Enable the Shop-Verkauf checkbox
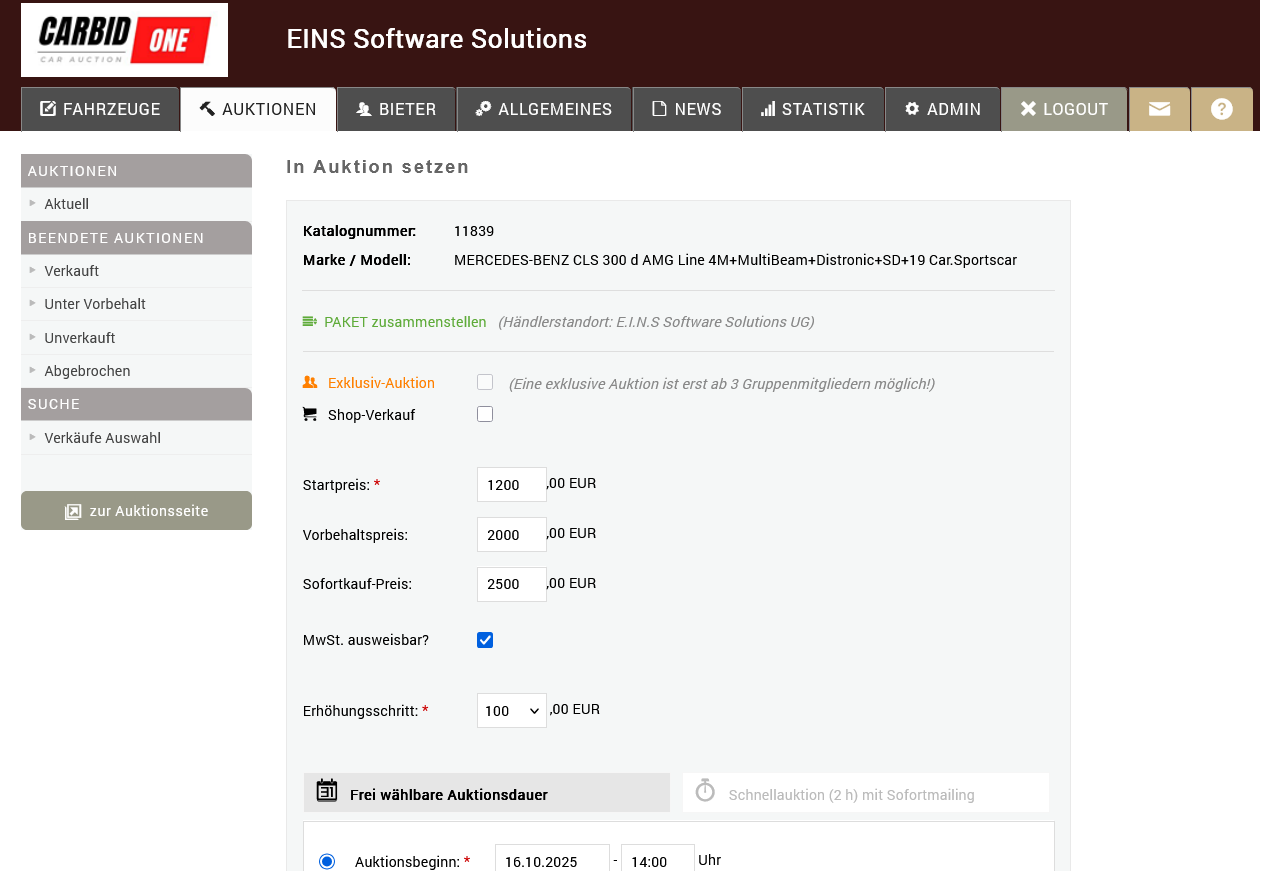1261x871 pixels. click(x=485, y=414)
